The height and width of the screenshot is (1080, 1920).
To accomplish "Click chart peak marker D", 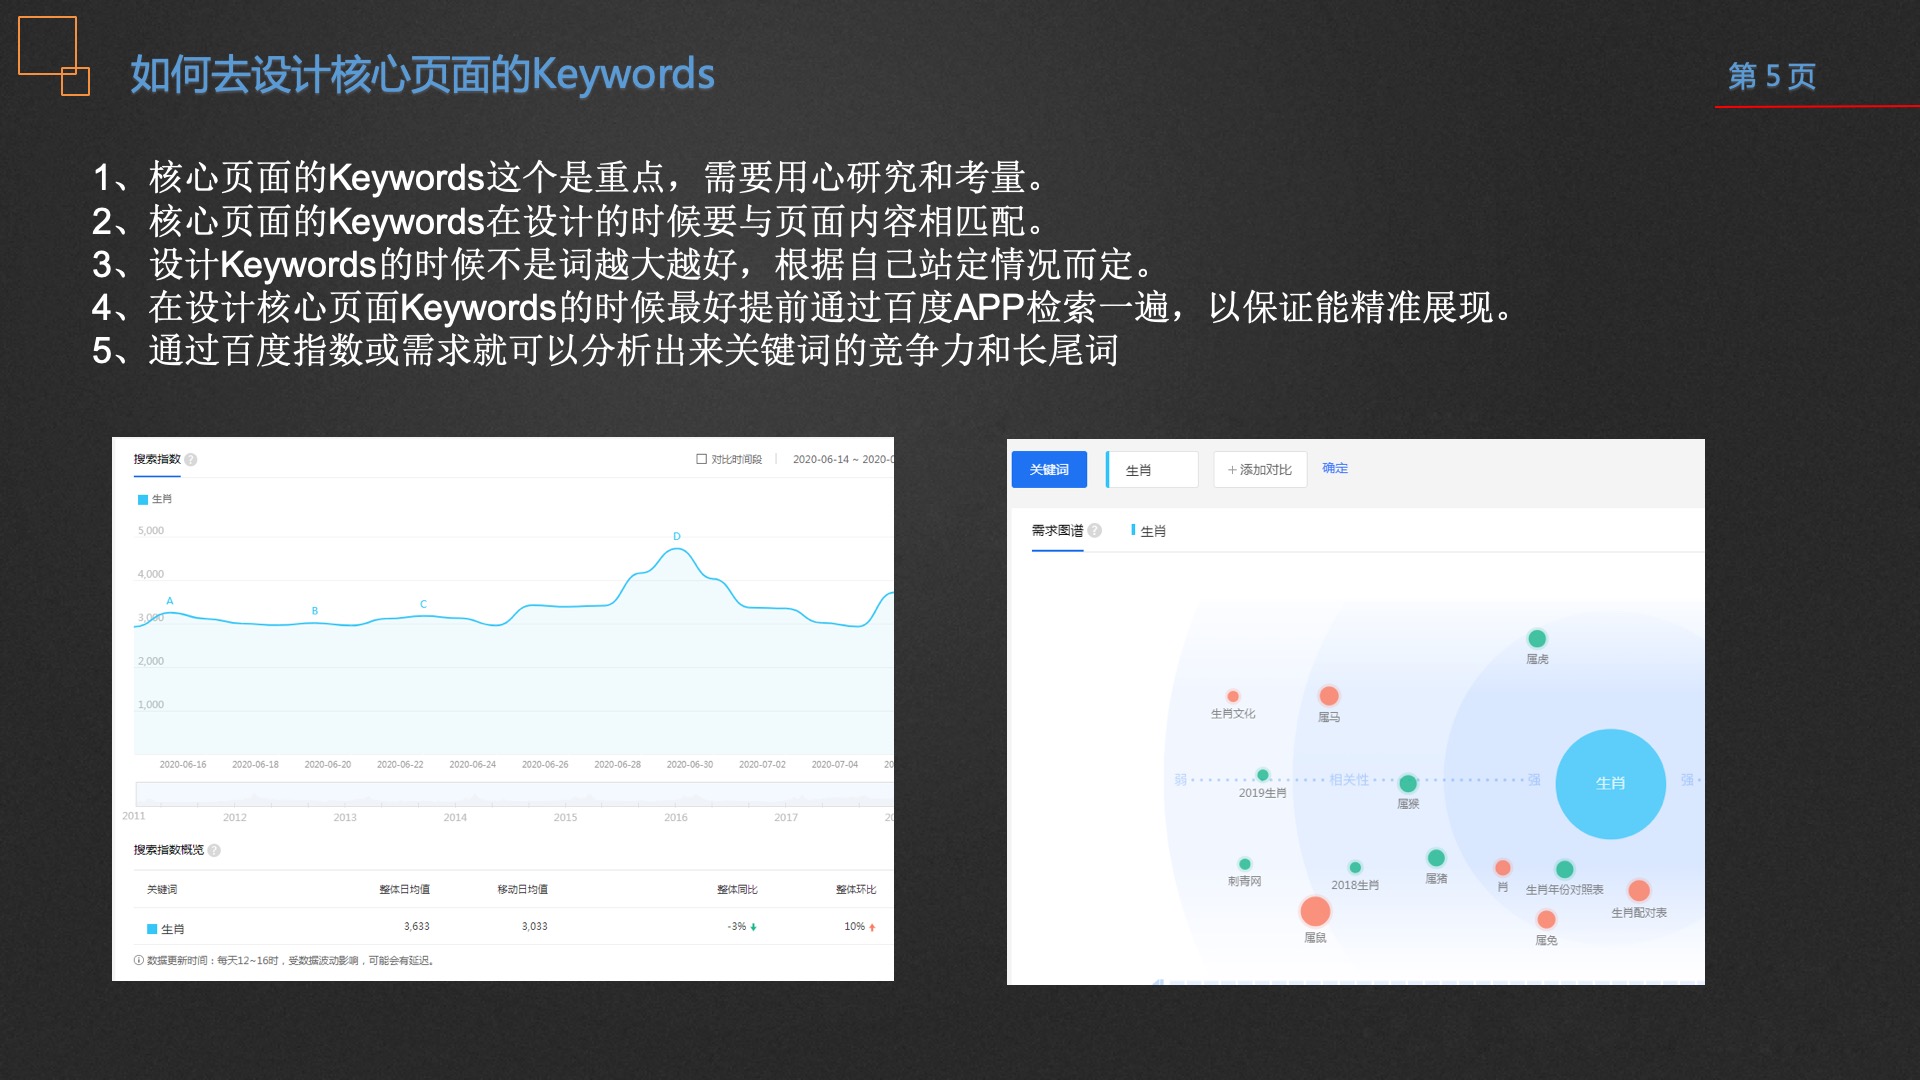I will [x=677, y=537].
